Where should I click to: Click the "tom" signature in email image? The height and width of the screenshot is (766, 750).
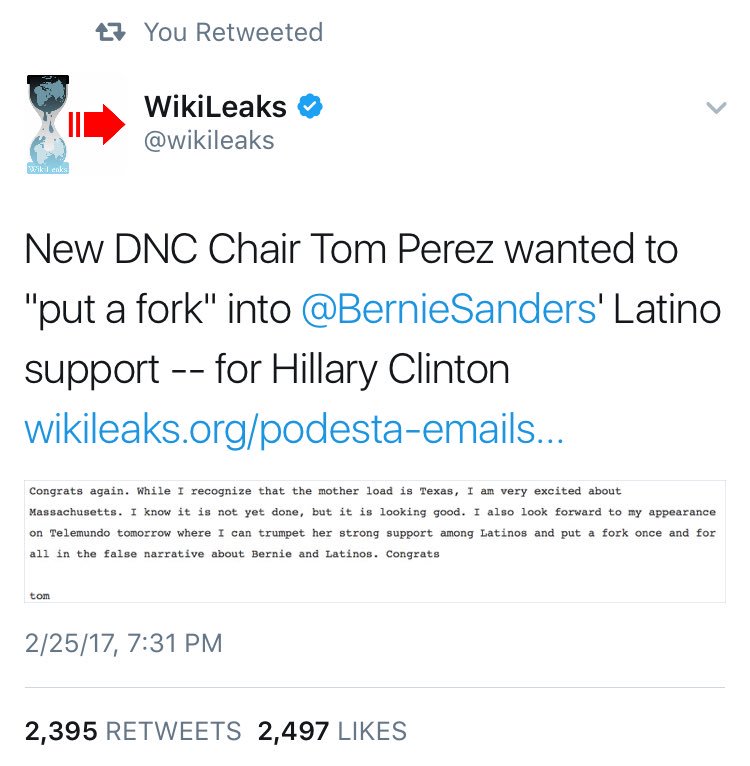tap(40, 596)
